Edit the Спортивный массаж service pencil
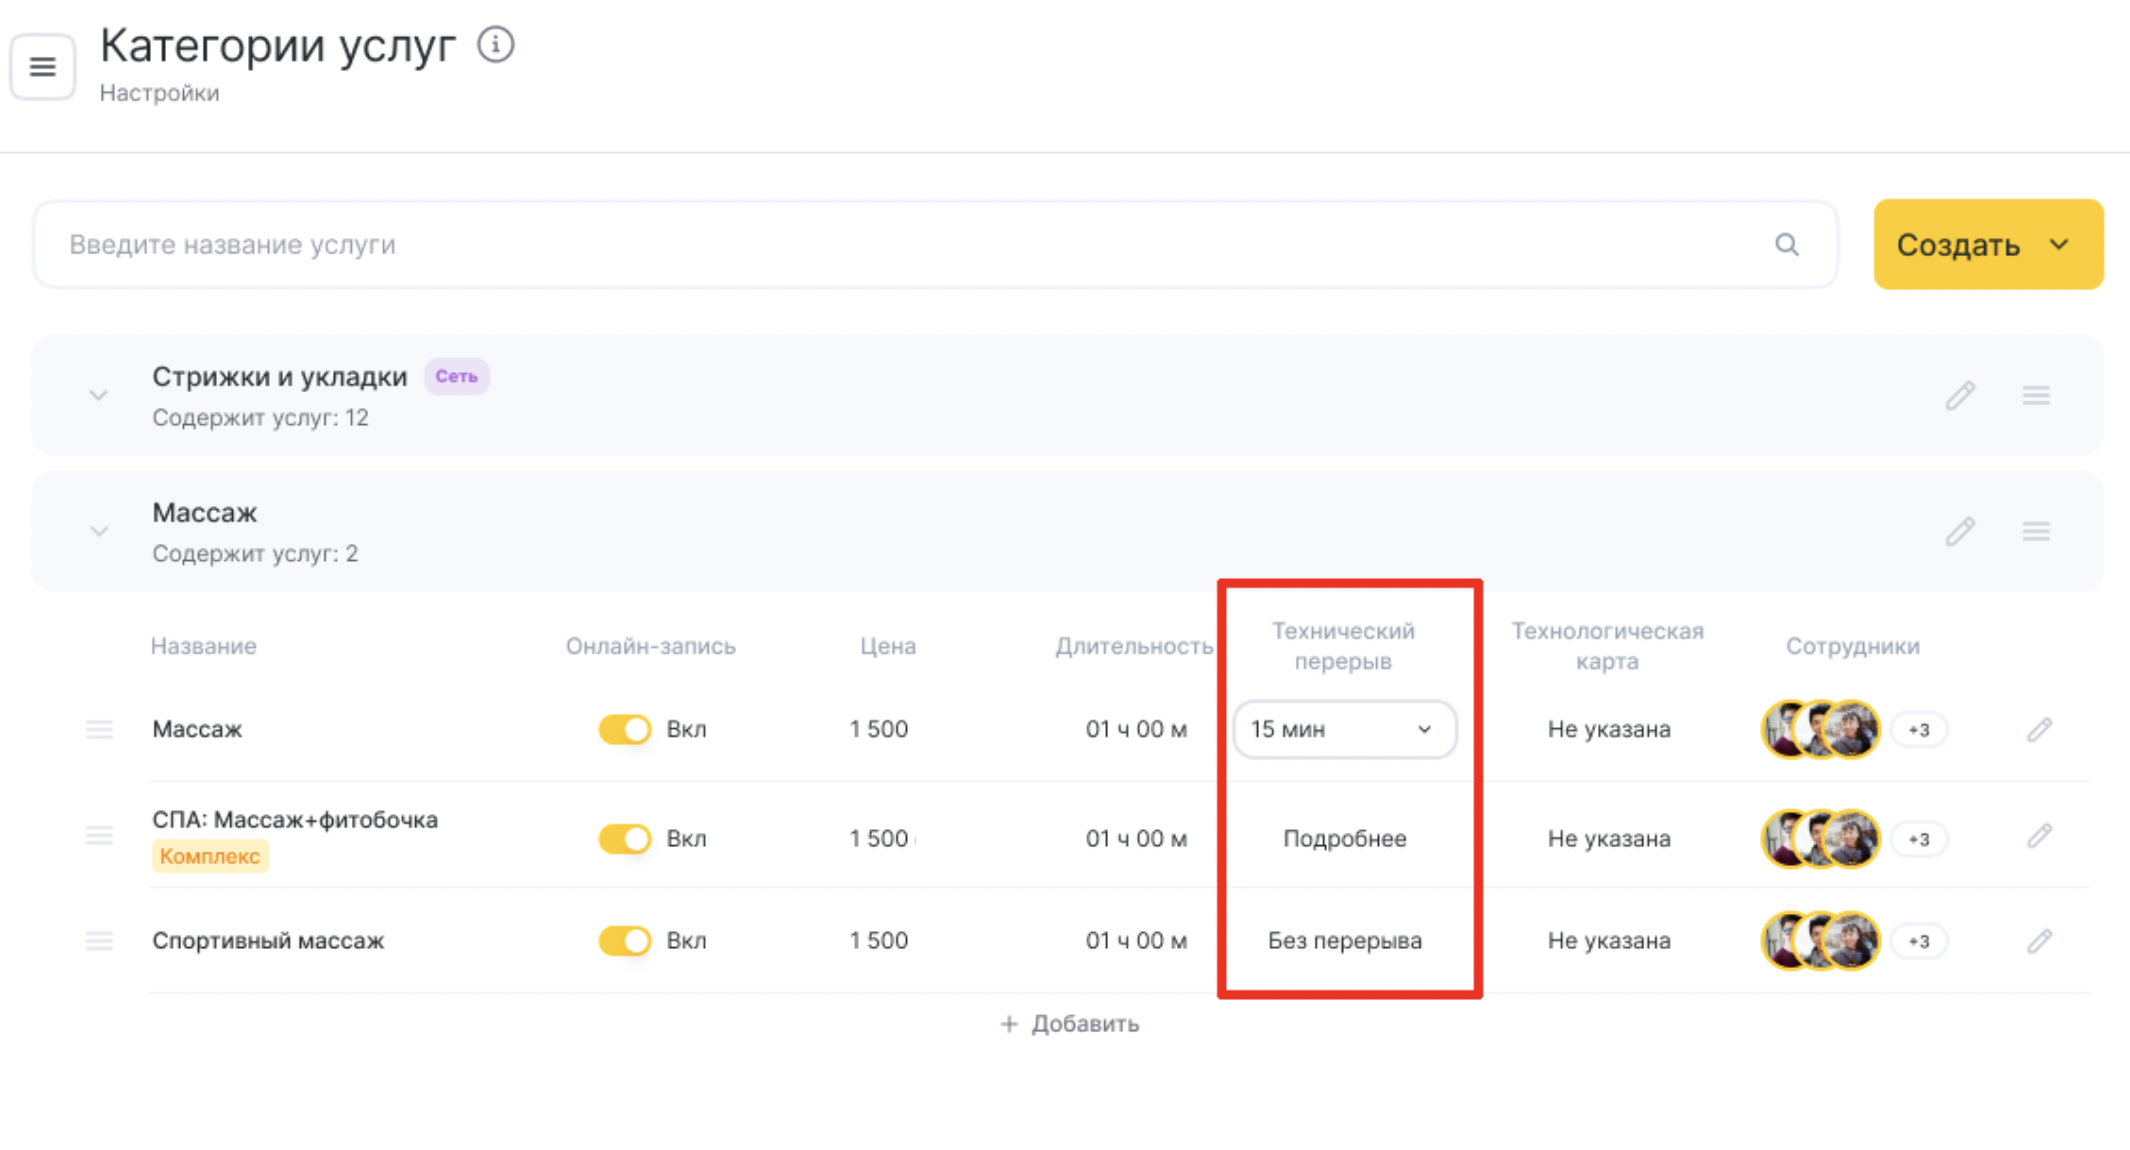This screenshot has height=1150, width=2130. (2039, 941)
